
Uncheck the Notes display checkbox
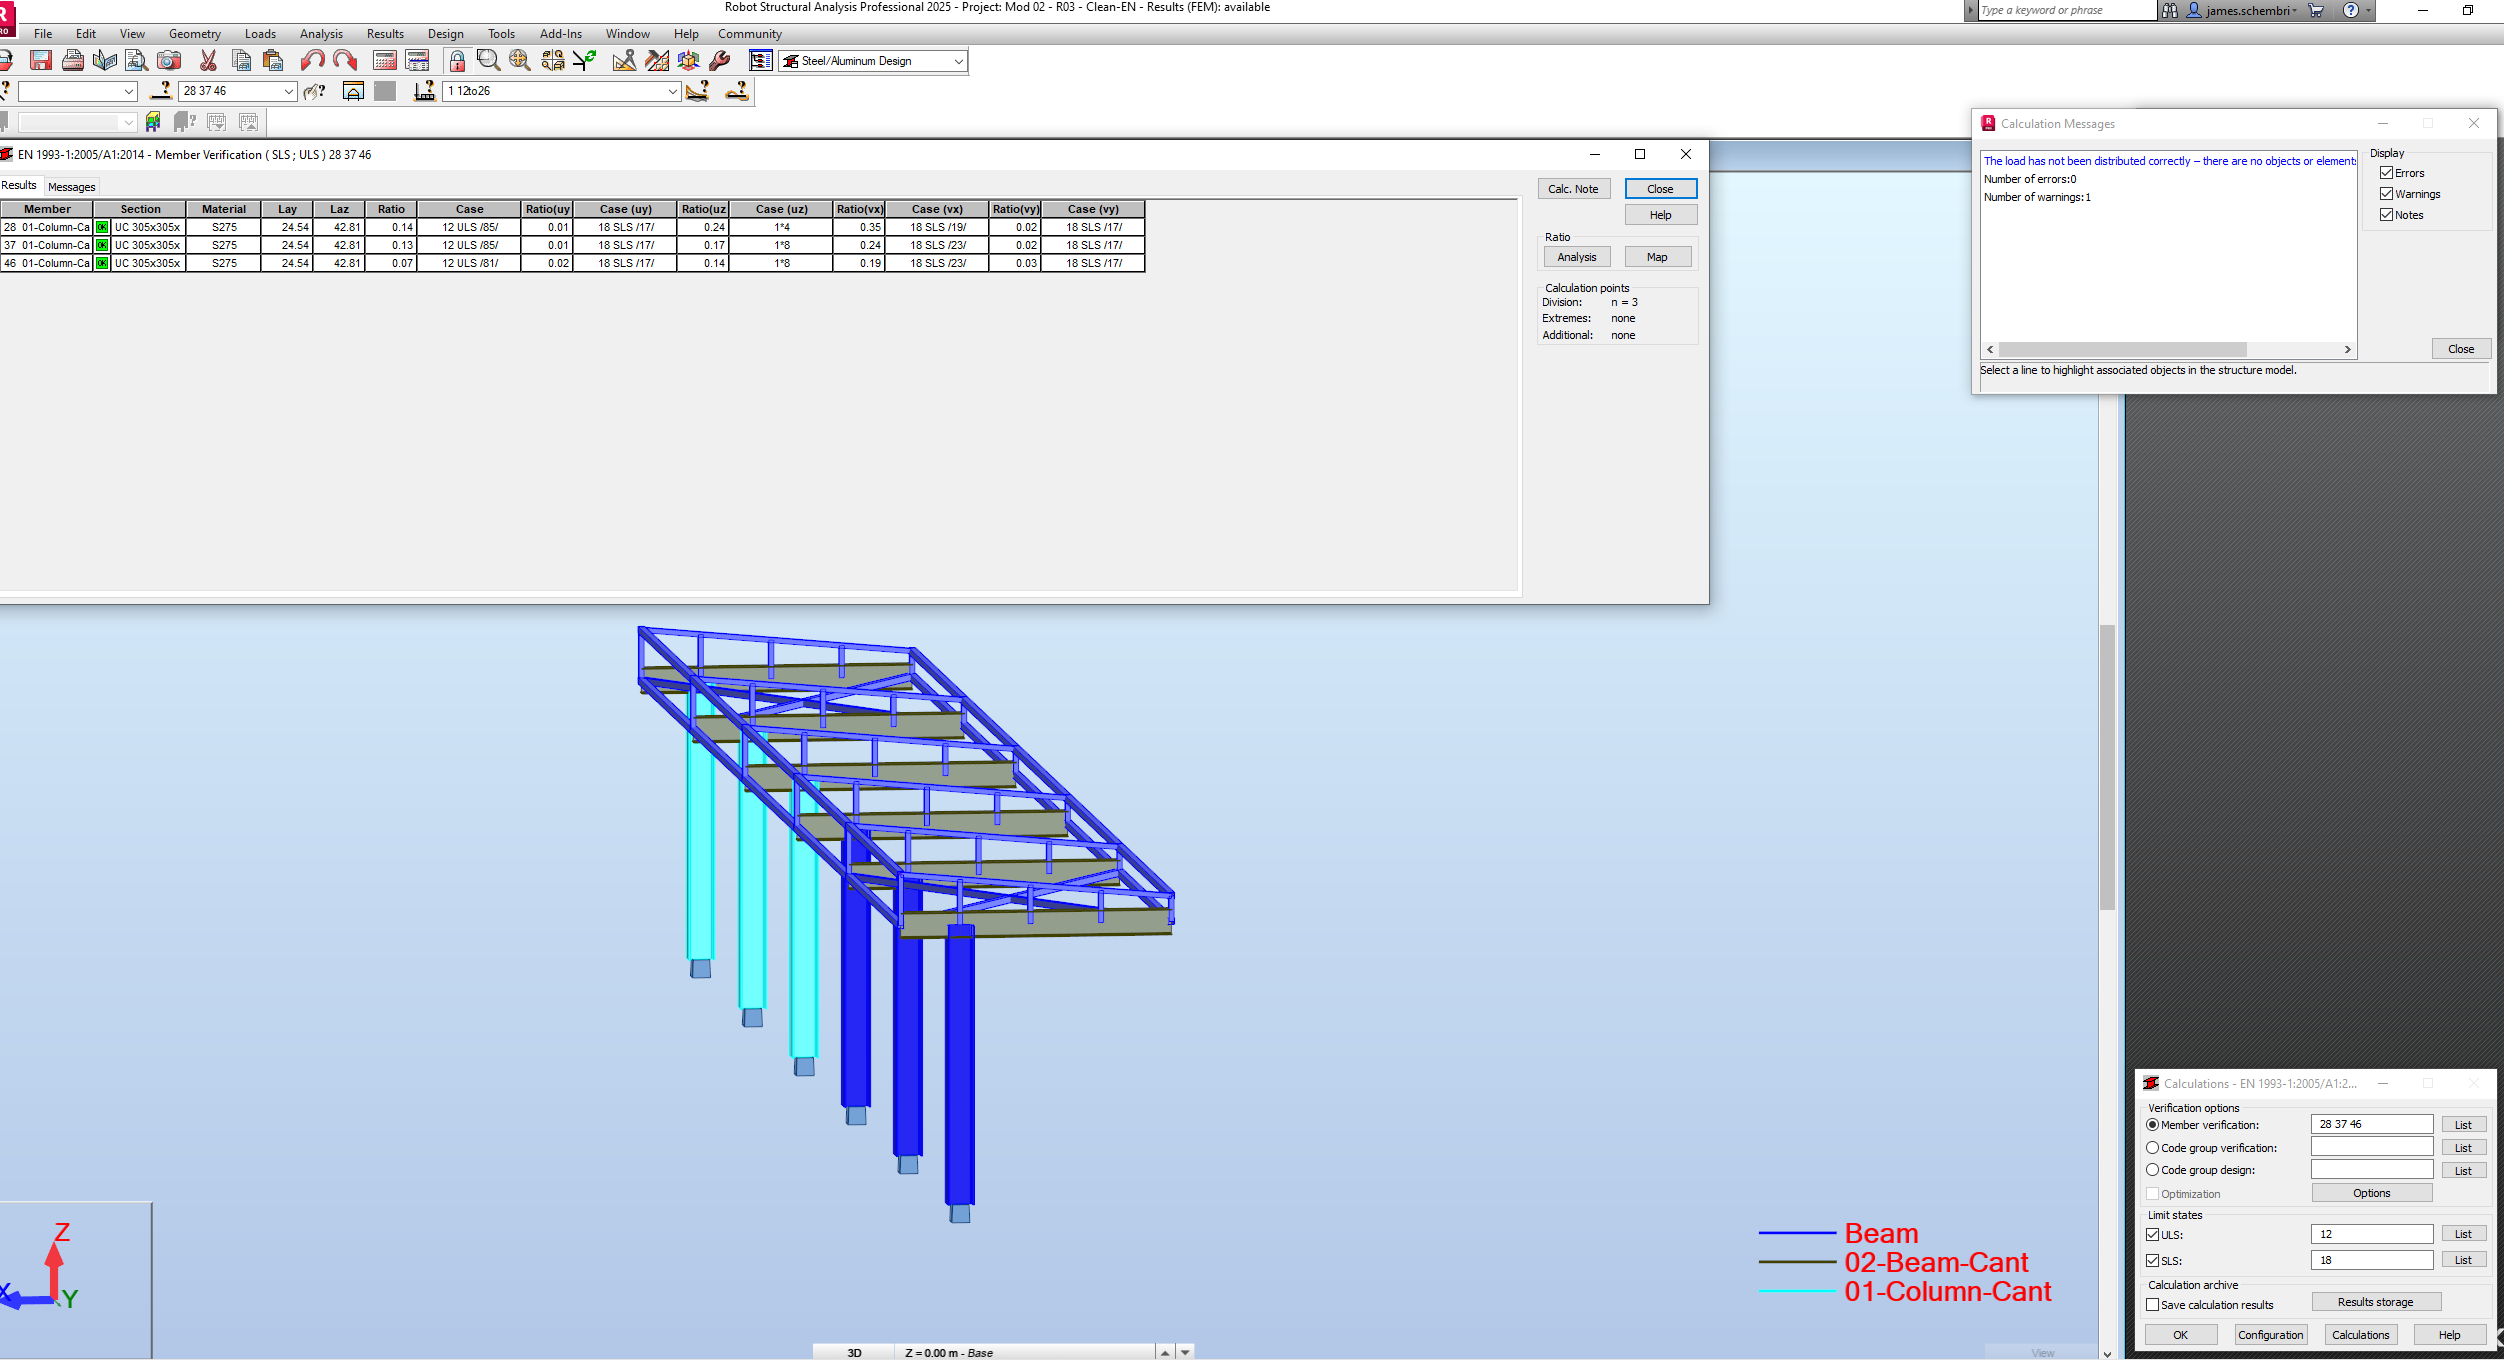2386,215
